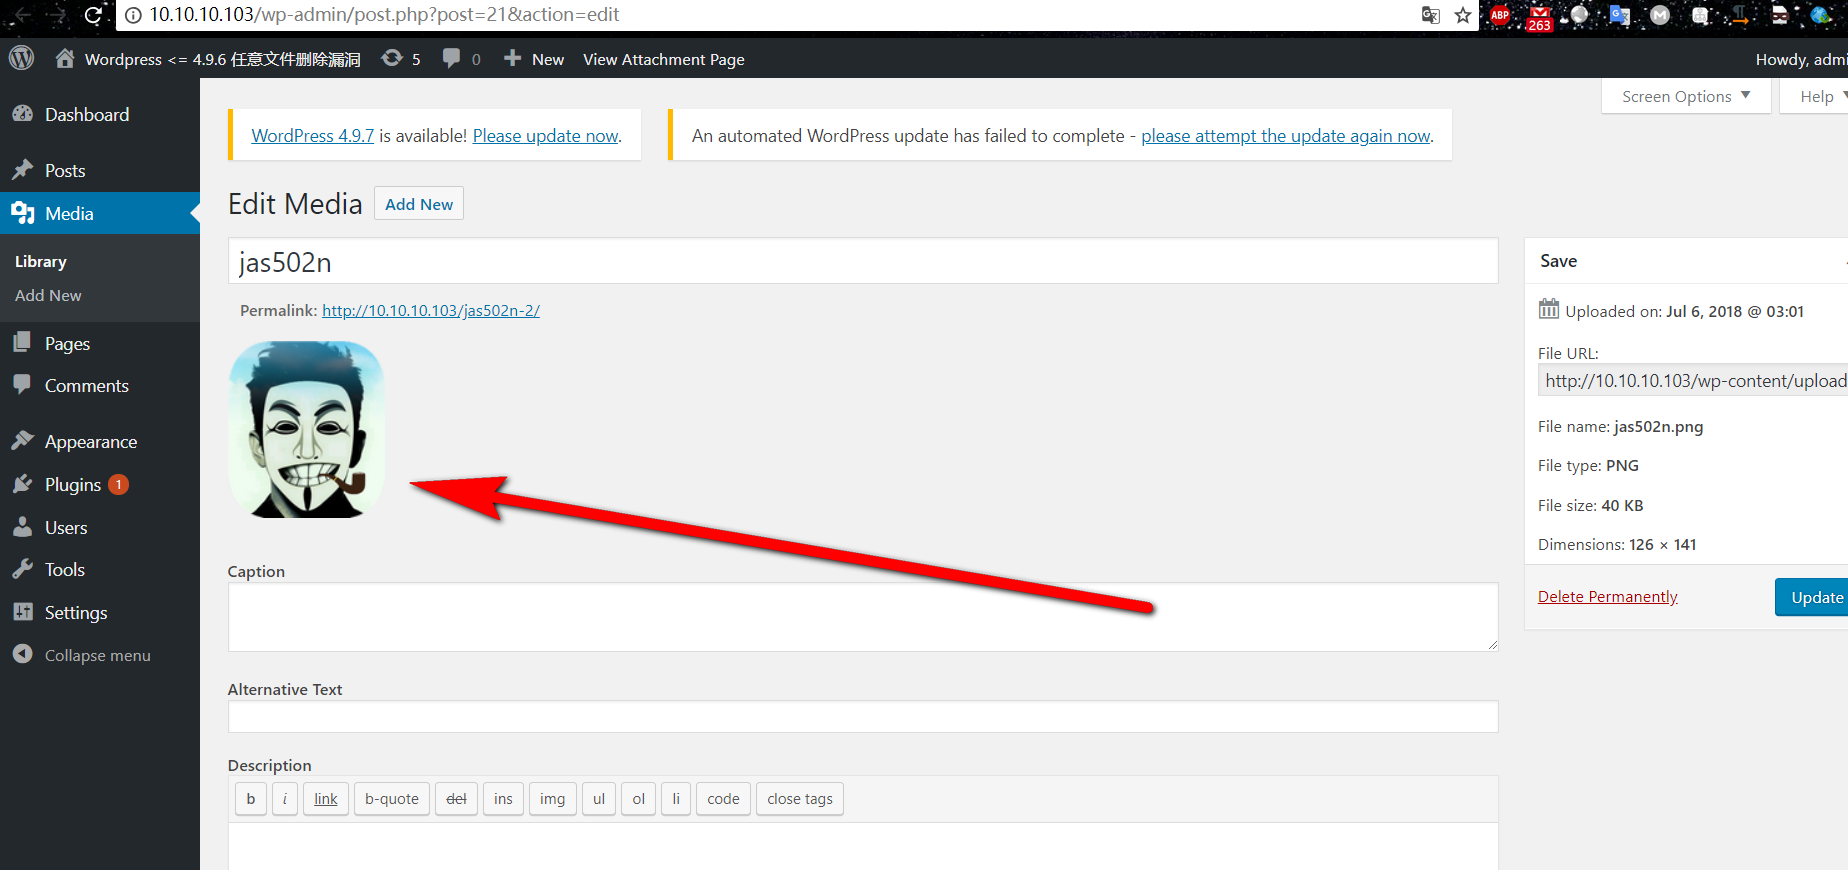Bookmark page with the star icon
Image resolution: width=1848 pixels, height=870 pixels.
(x=1462, y=15)
